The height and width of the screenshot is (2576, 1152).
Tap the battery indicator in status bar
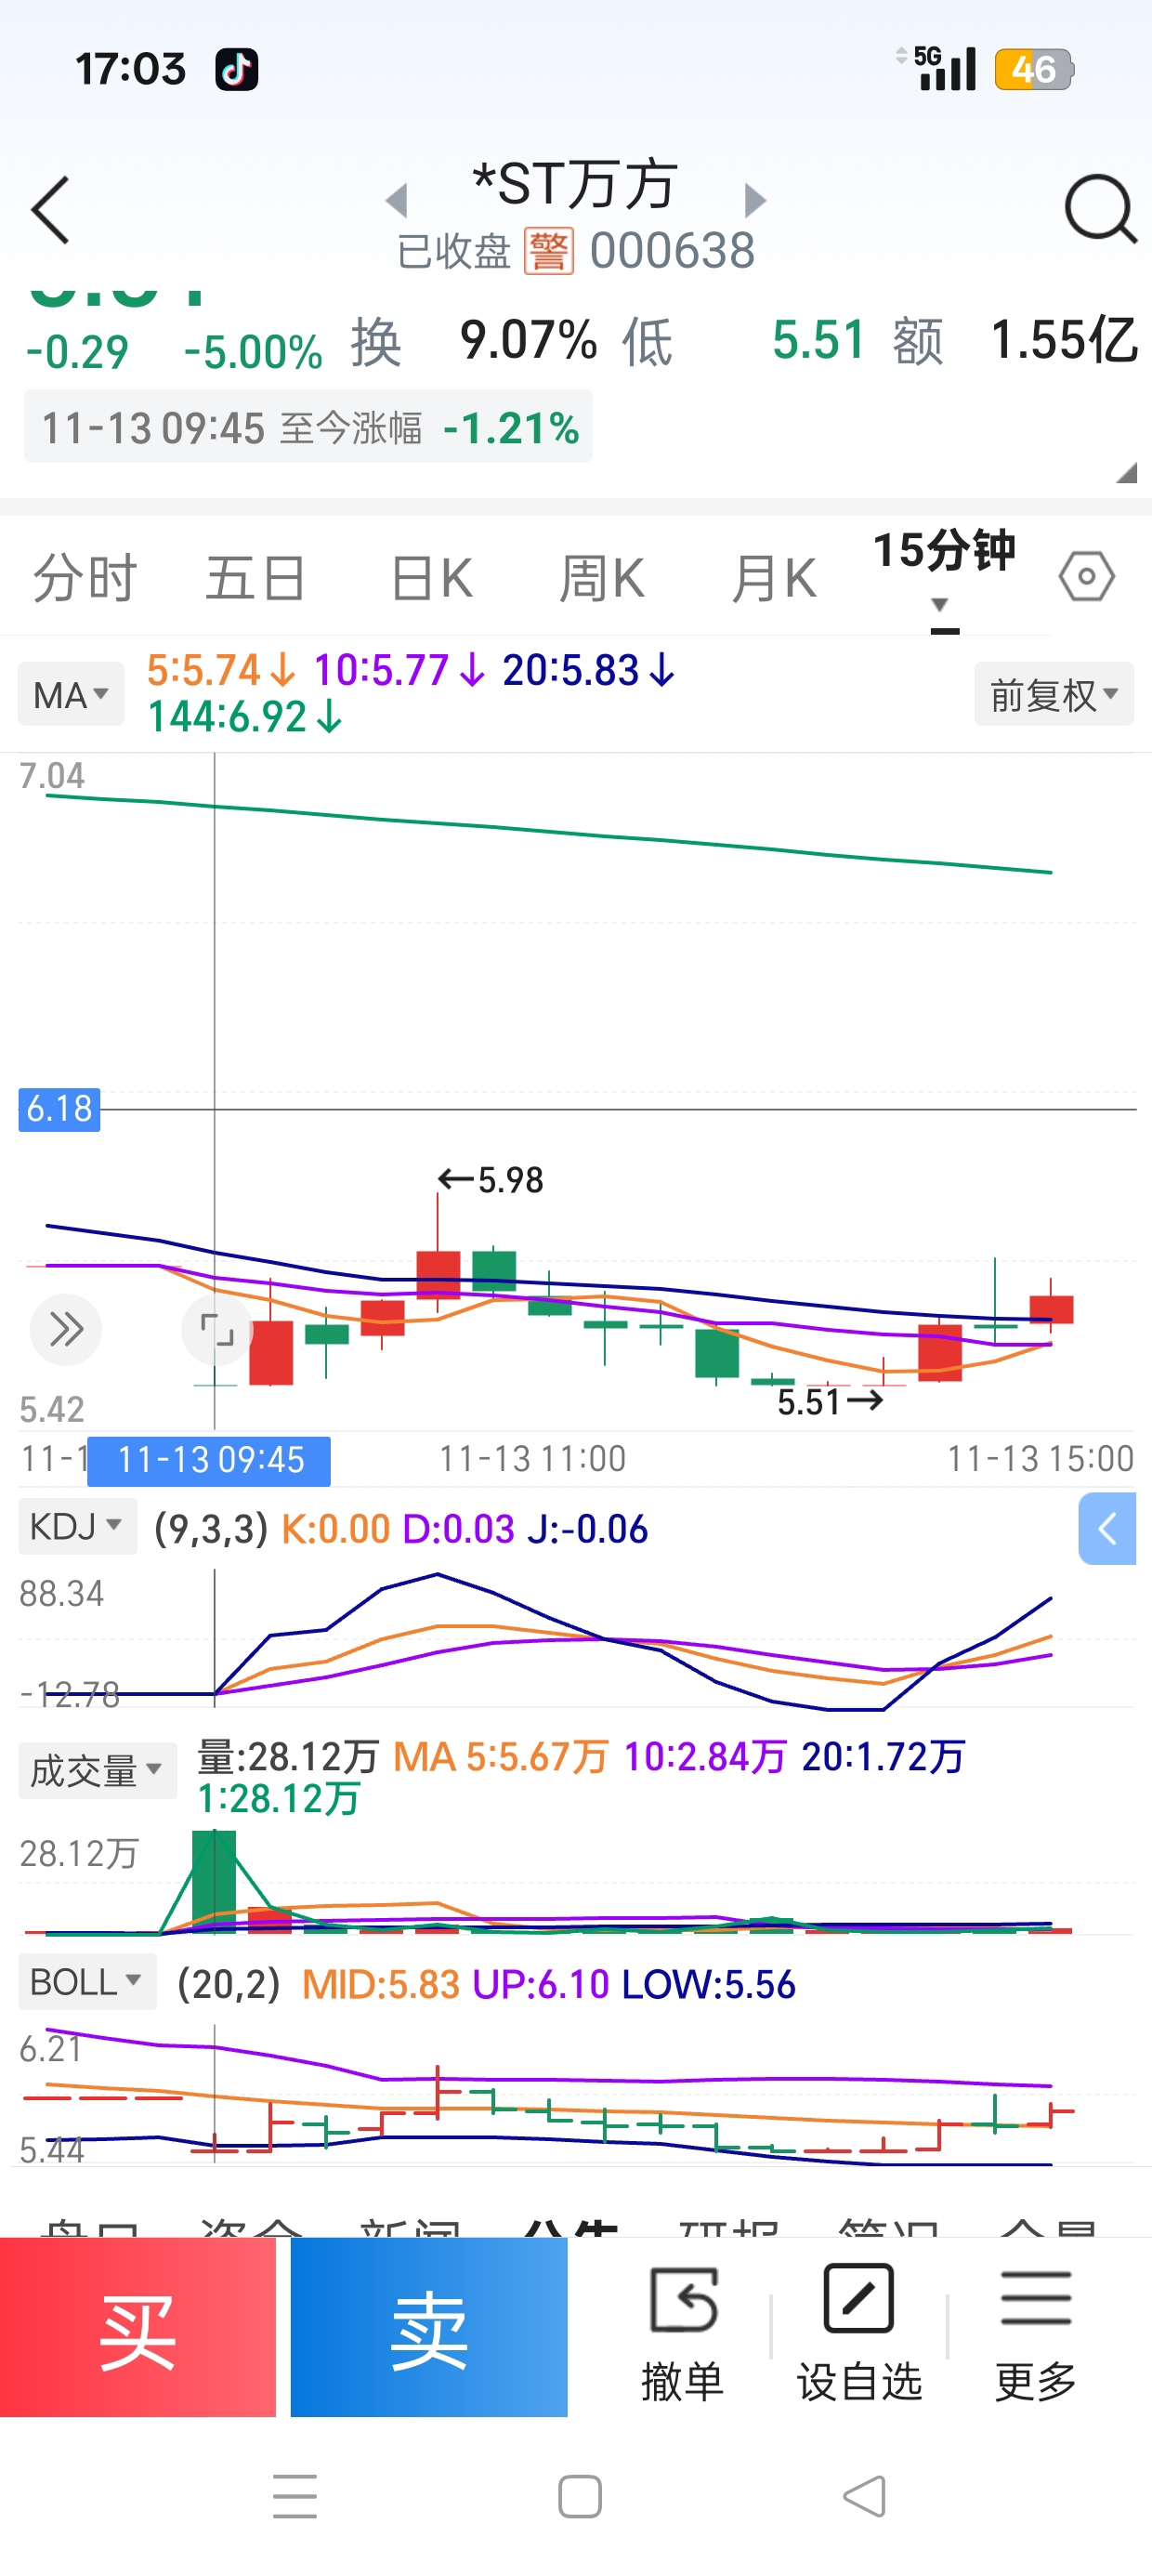[x=1034, y=69]
